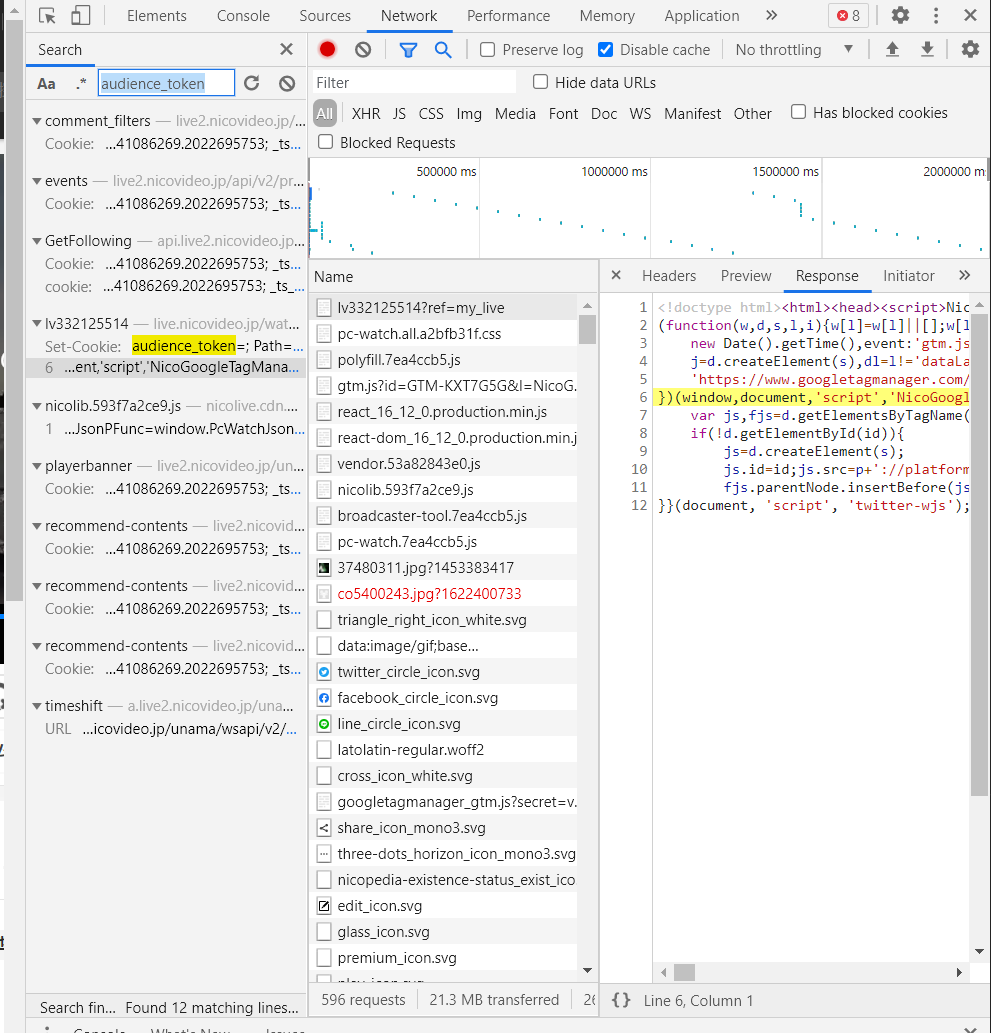Refresh the search results
Screen dimensions: 991x1033
(252, 83)
